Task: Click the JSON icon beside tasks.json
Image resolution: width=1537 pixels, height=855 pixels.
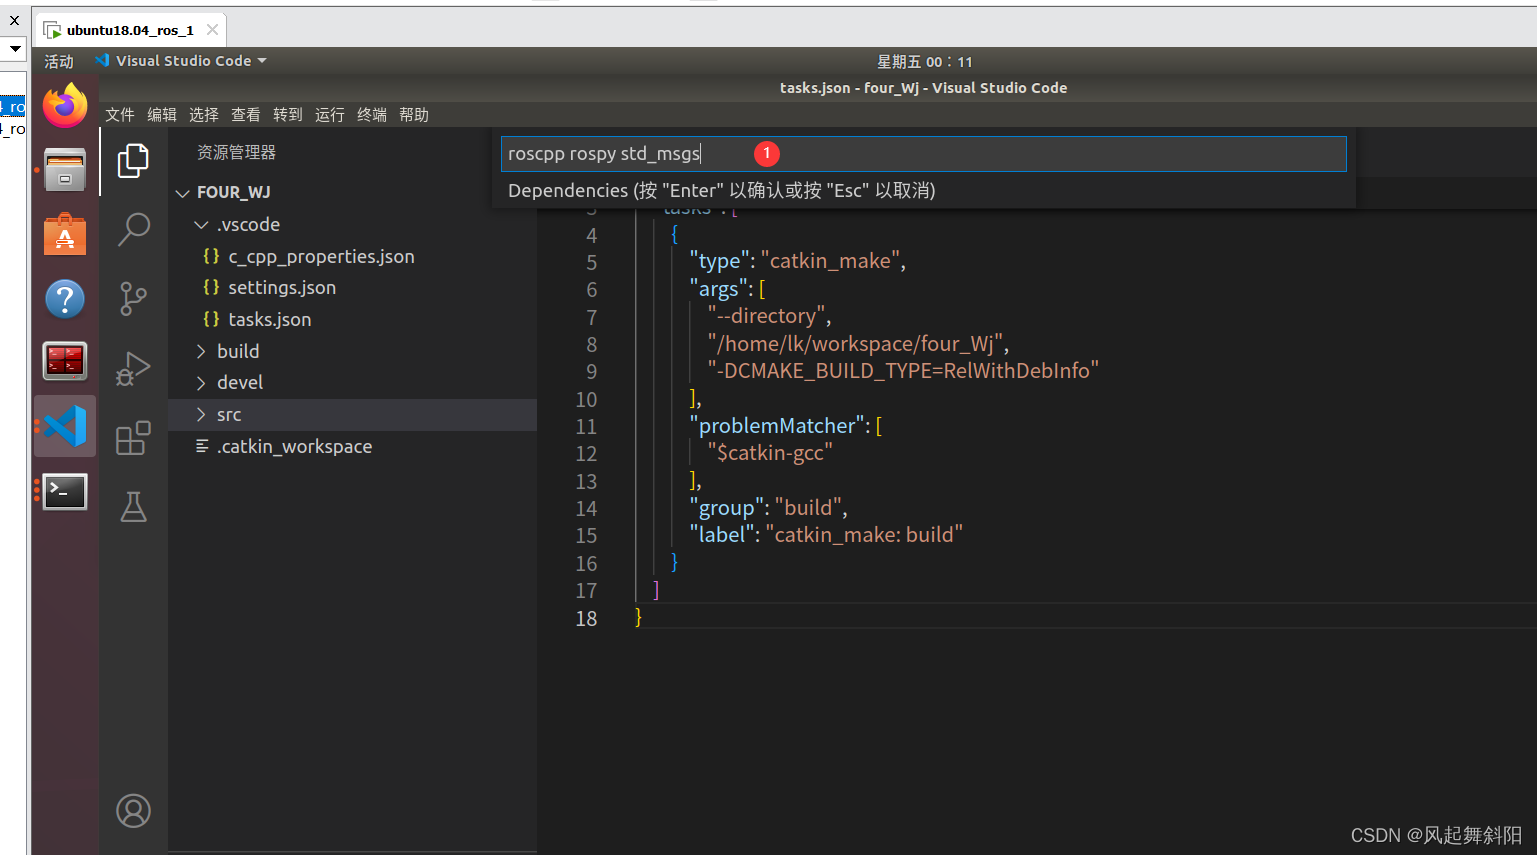Action: pos(211,319)
